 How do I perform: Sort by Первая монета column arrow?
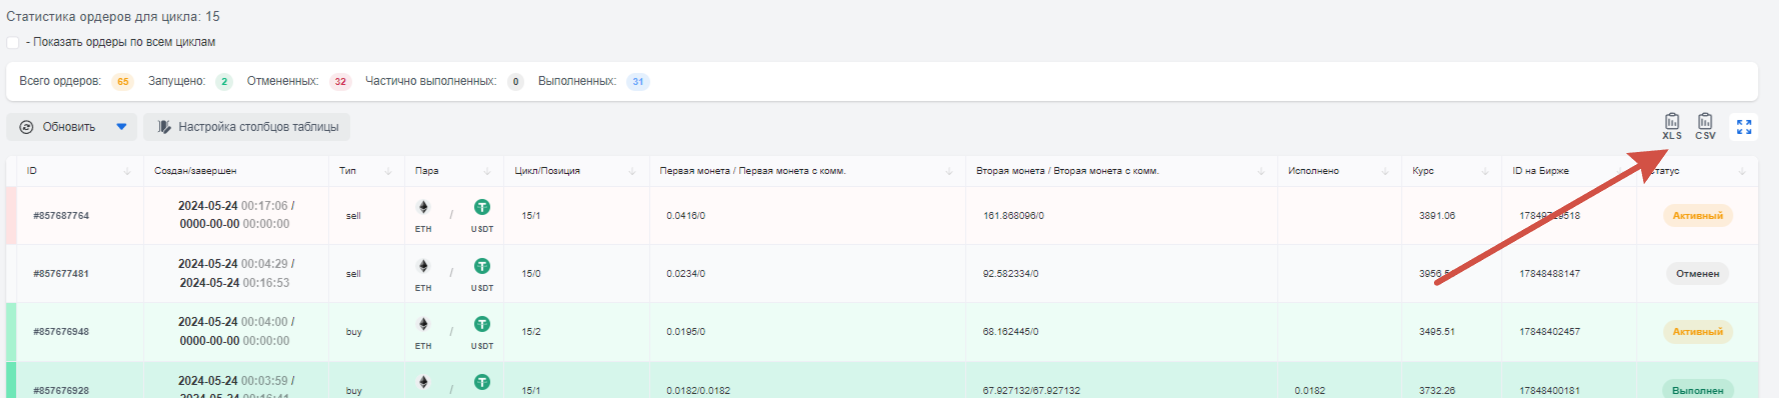949,171
